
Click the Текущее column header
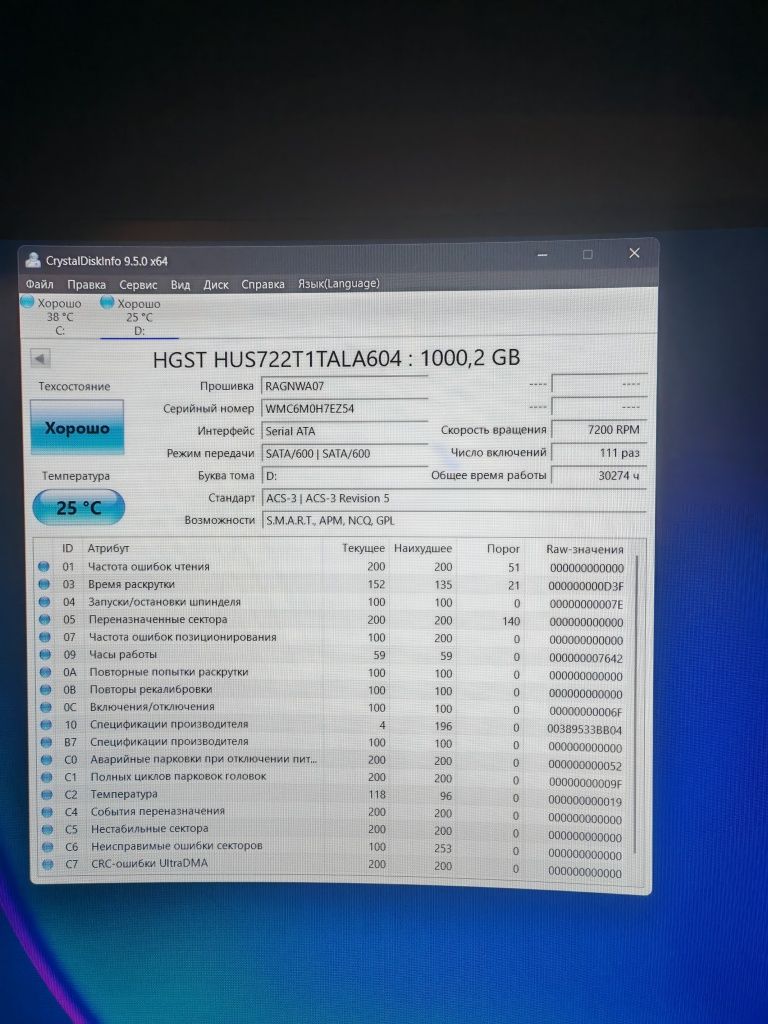363,548
